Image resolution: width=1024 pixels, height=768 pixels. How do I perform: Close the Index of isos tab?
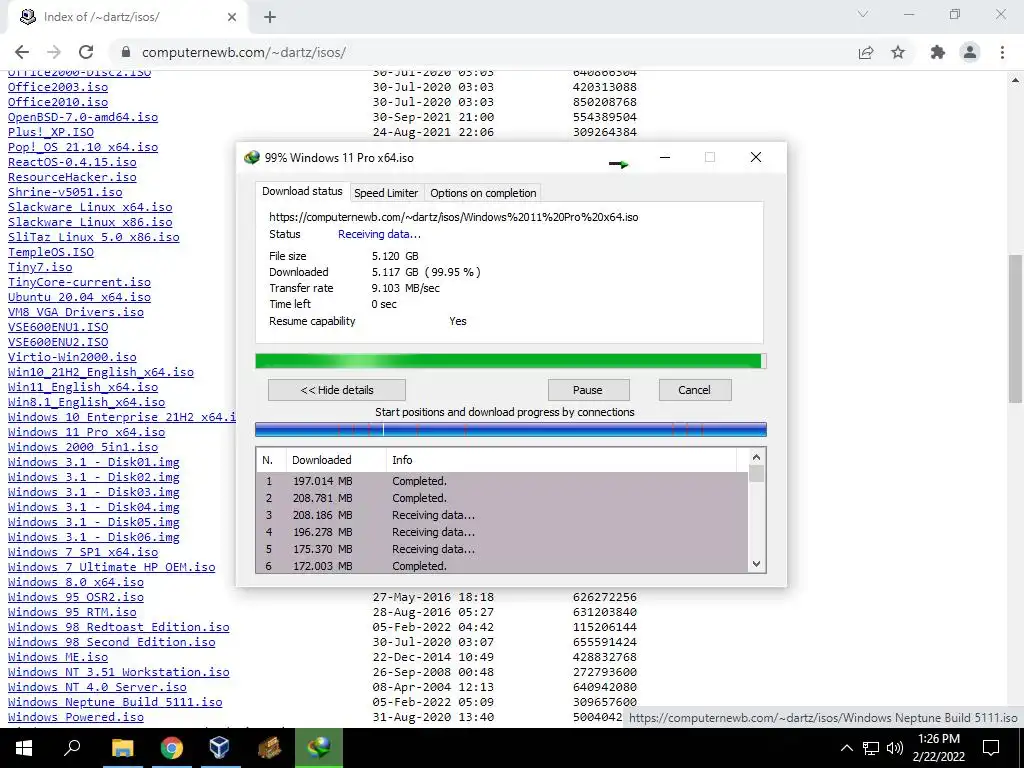tap(232, 17)
